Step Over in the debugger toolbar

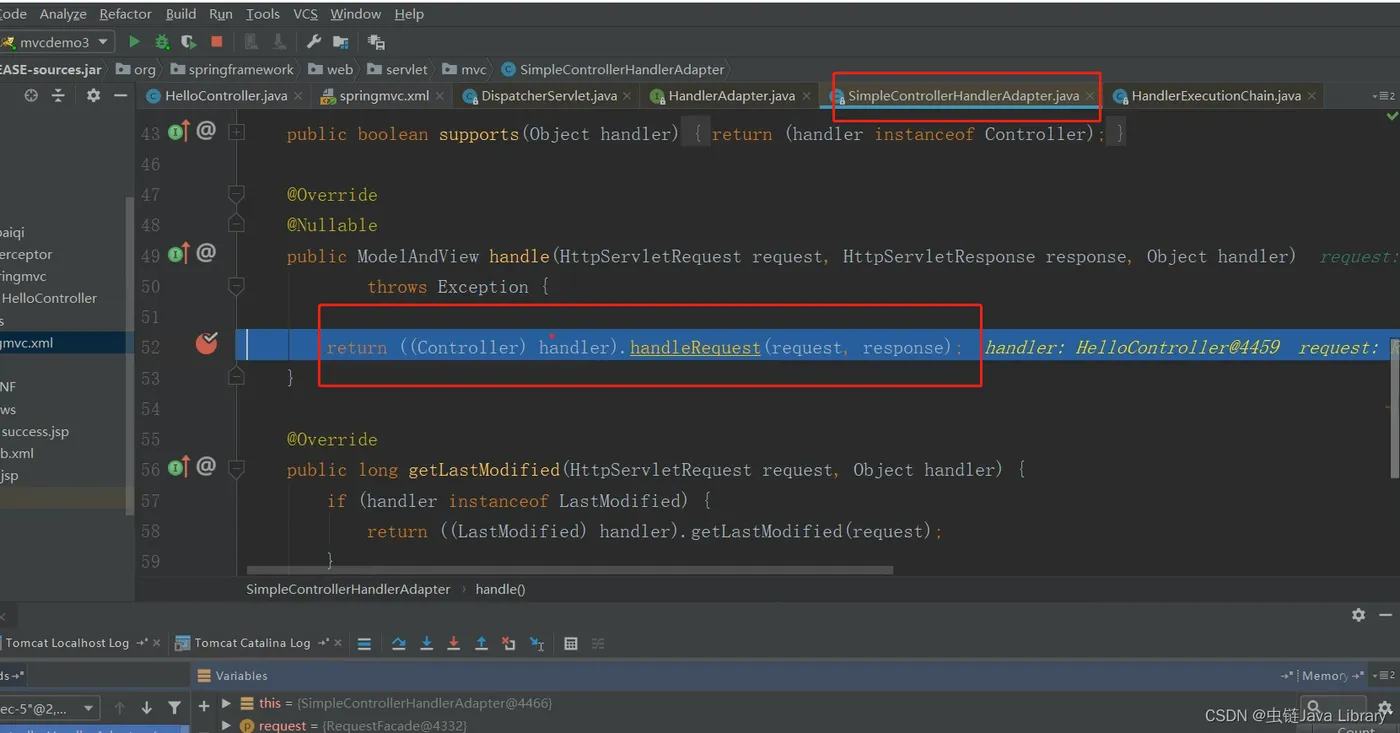pyautogui.click(x=399, y=644)
